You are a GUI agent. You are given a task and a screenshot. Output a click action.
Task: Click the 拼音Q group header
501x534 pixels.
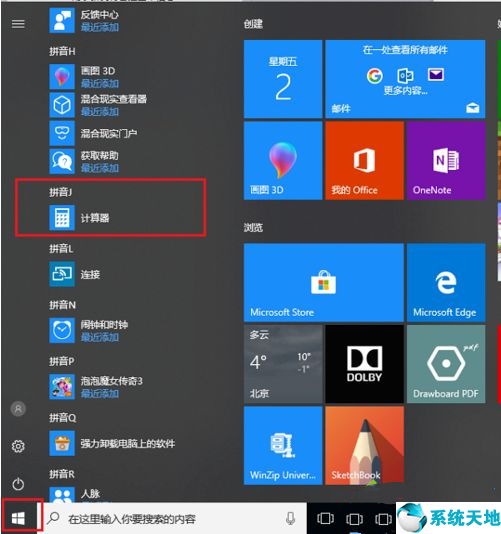point(62,418)
